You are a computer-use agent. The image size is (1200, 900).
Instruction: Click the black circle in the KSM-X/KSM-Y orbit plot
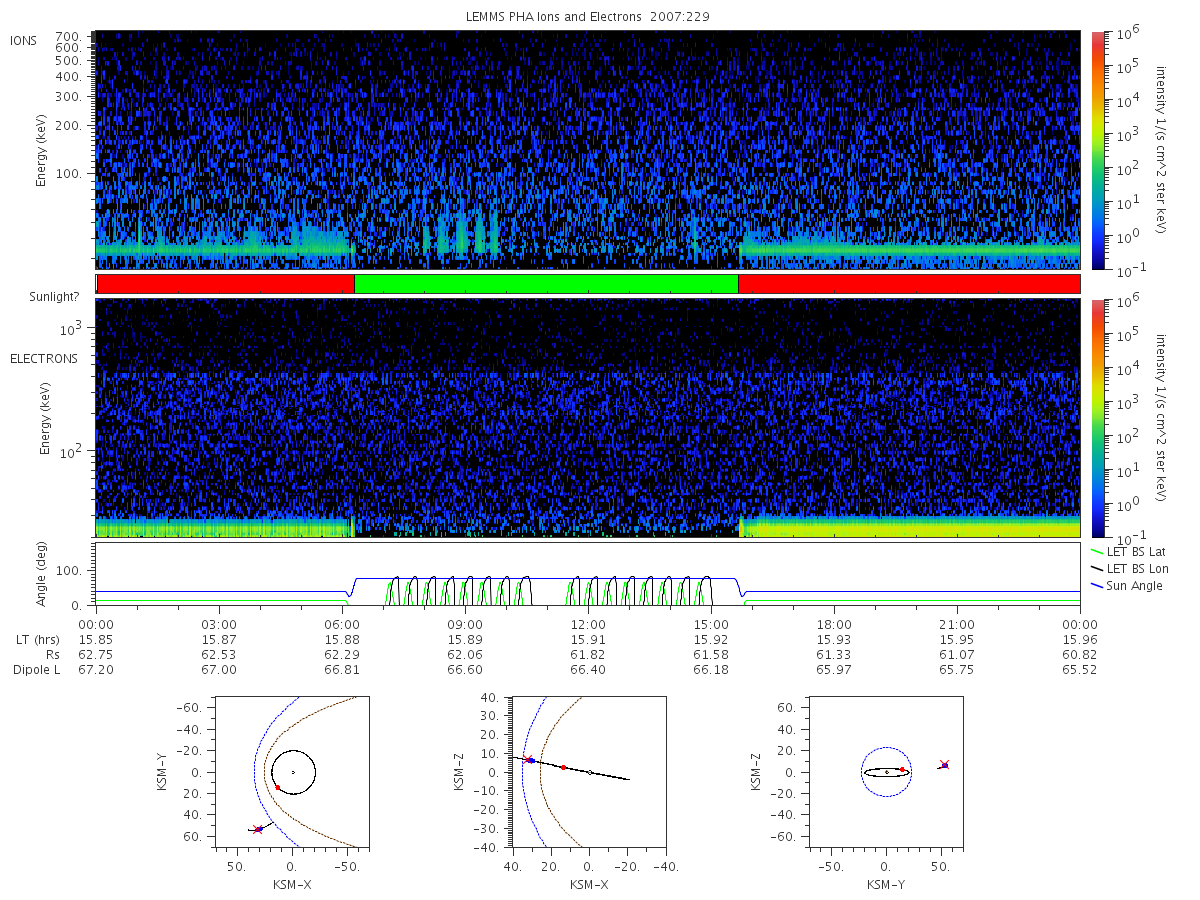(293, 772)
